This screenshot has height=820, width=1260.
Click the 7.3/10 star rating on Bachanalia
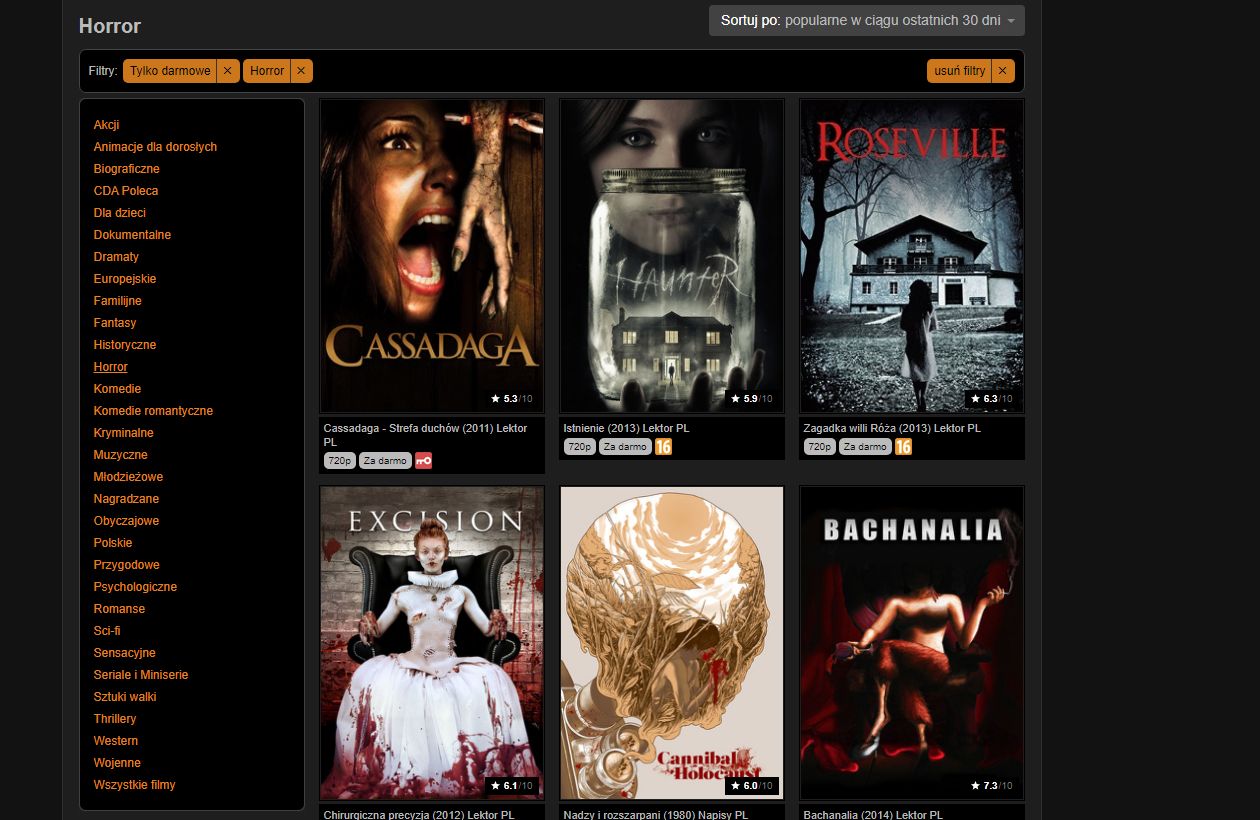[993, 786]
